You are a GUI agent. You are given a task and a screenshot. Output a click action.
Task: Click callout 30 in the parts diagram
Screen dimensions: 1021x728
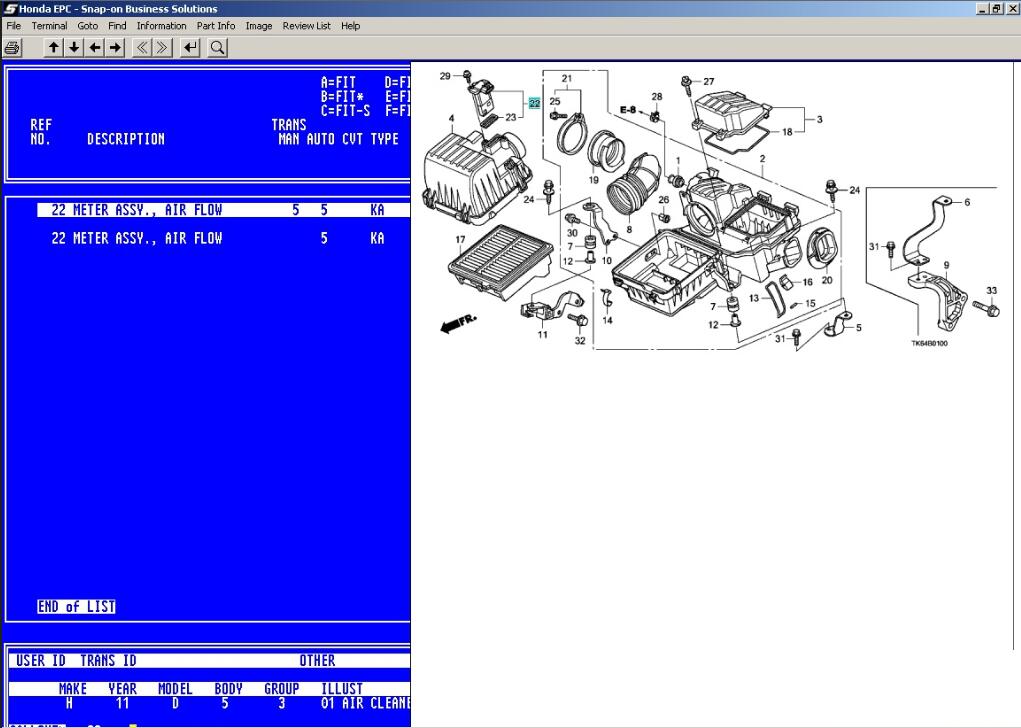coord(572,233)
